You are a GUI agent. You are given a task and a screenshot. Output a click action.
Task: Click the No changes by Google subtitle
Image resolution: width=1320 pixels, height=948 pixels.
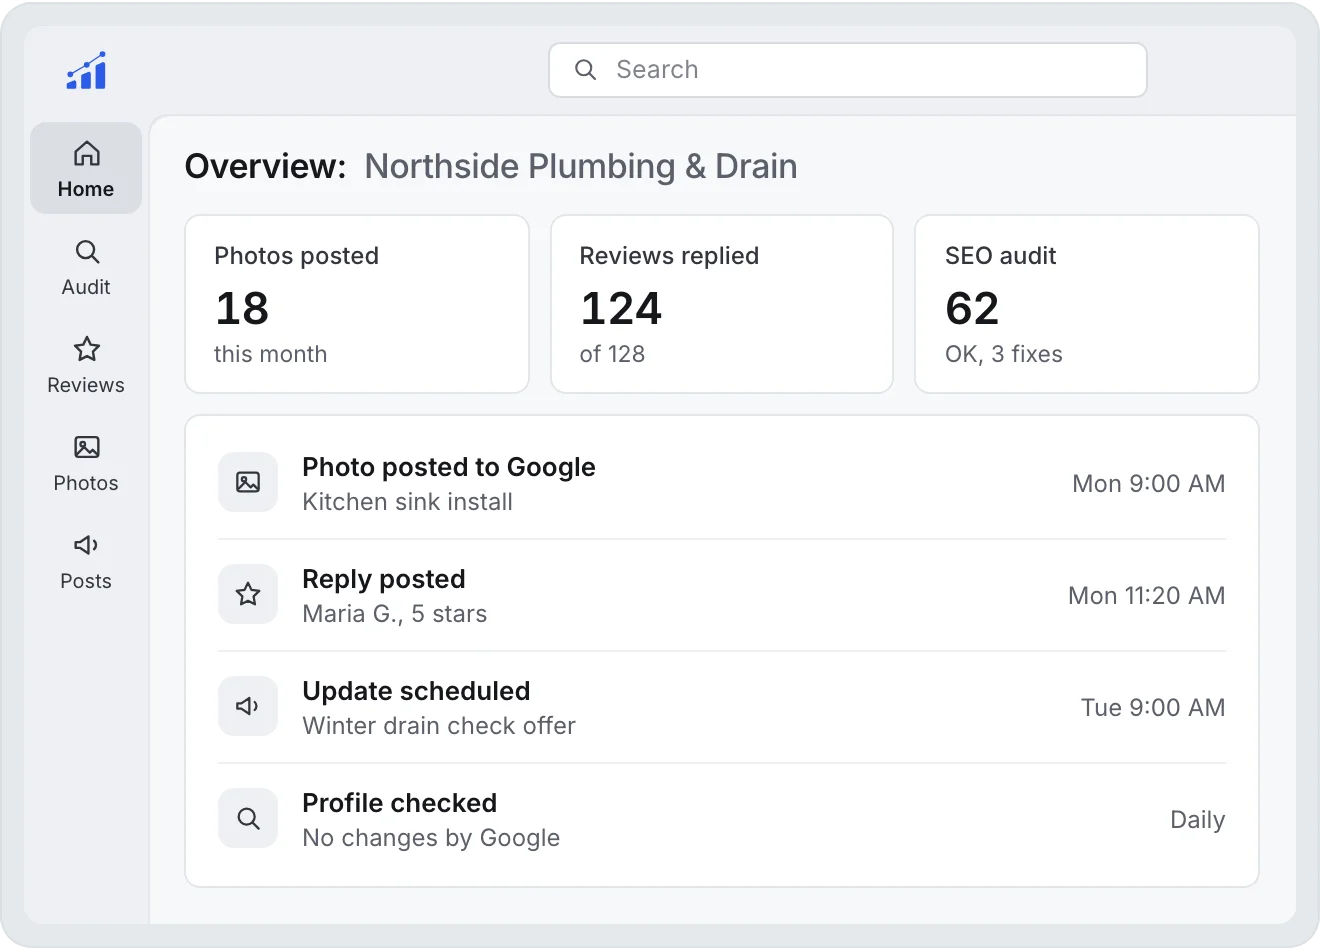click(x=431, y=838)
